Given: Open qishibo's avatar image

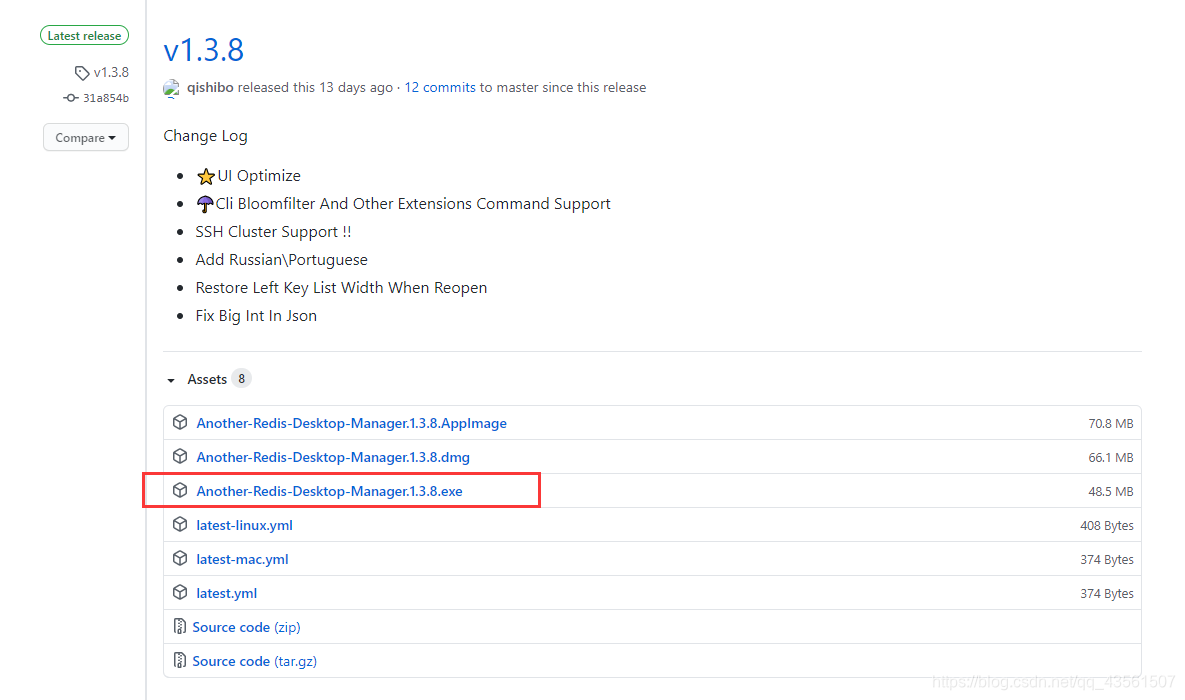Looking at the screenshot, I should pos(172,88).
